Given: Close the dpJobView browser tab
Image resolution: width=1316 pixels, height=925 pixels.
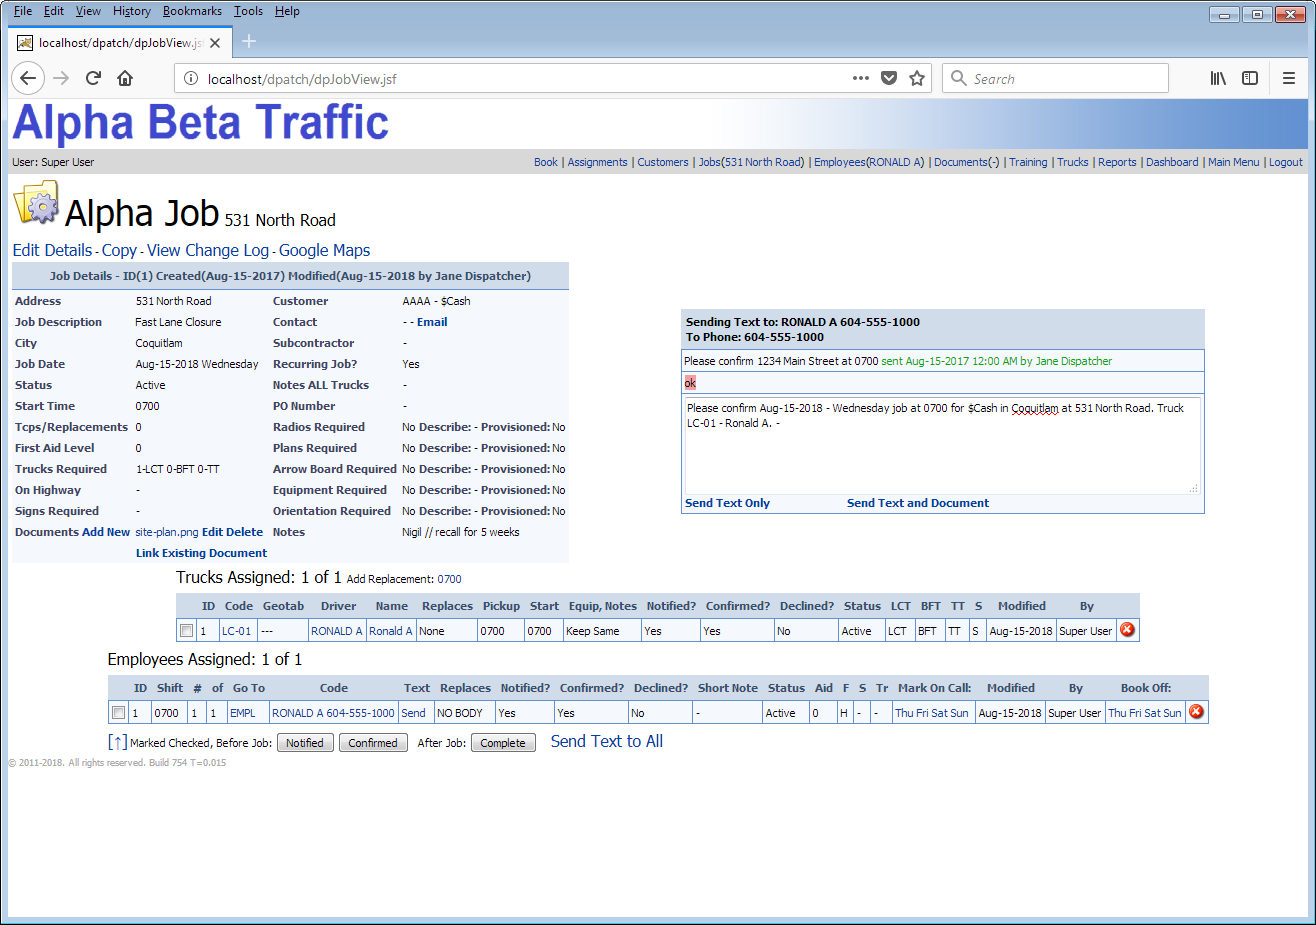Looking at the screenshot, I should (x=215, y=43).
